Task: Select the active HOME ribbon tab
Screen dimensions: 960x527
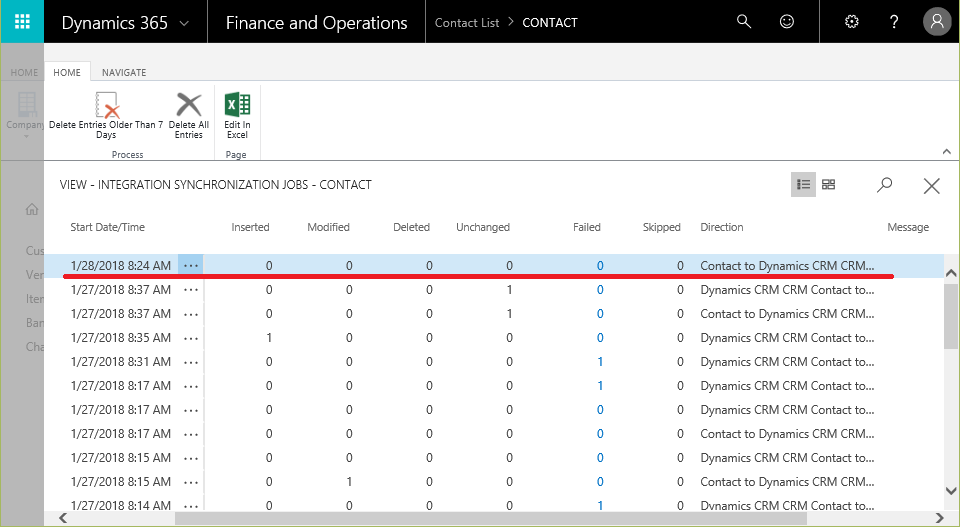Action: click(x=67, y=72)
